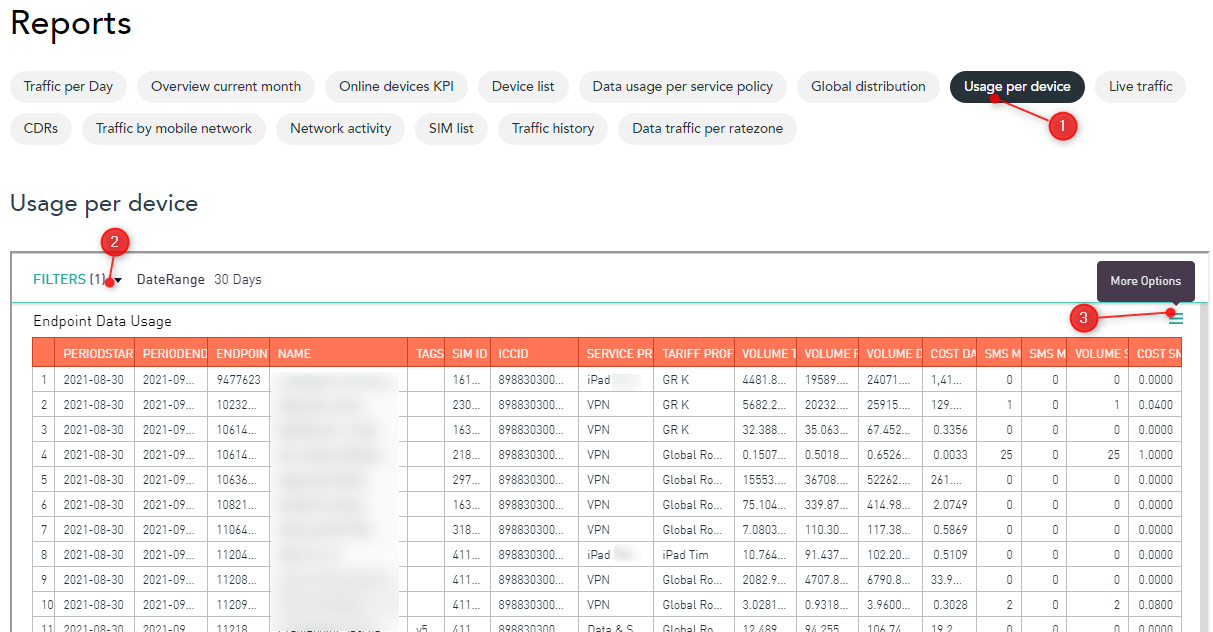
Task: Click cost value 0.0800 in row 10
Action: pyautogui.click(x=1156, y=605)
